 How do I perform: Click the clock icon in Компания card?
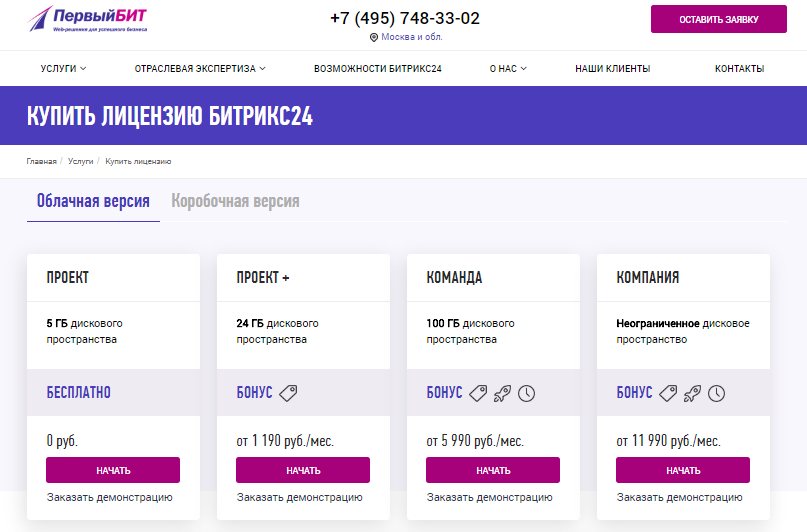tap(716, 393)
